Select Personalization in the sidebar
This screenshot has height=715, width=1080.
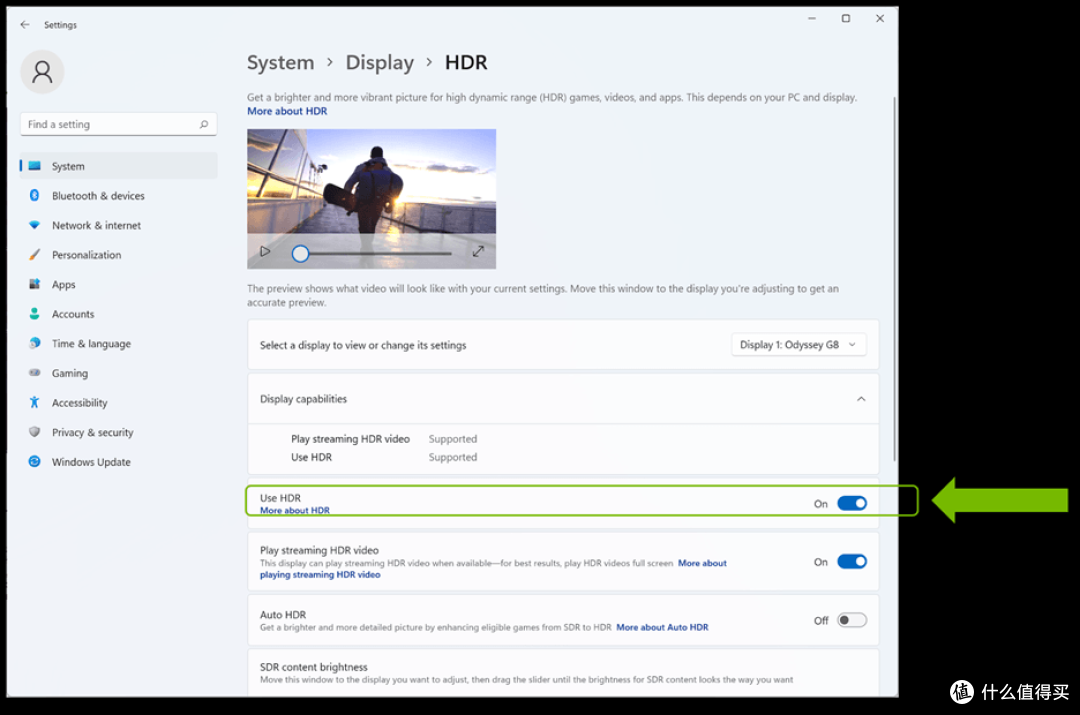click(x=118, y=255)
